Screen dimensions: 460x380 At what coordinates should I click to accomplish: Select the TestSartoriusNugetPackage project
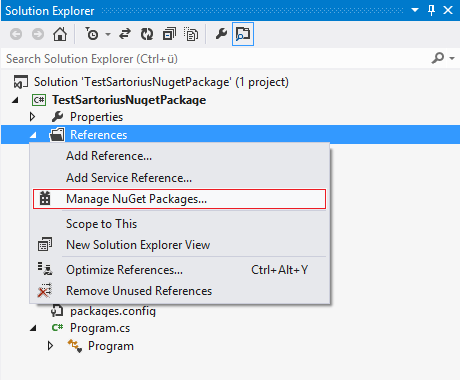[129, 100]
